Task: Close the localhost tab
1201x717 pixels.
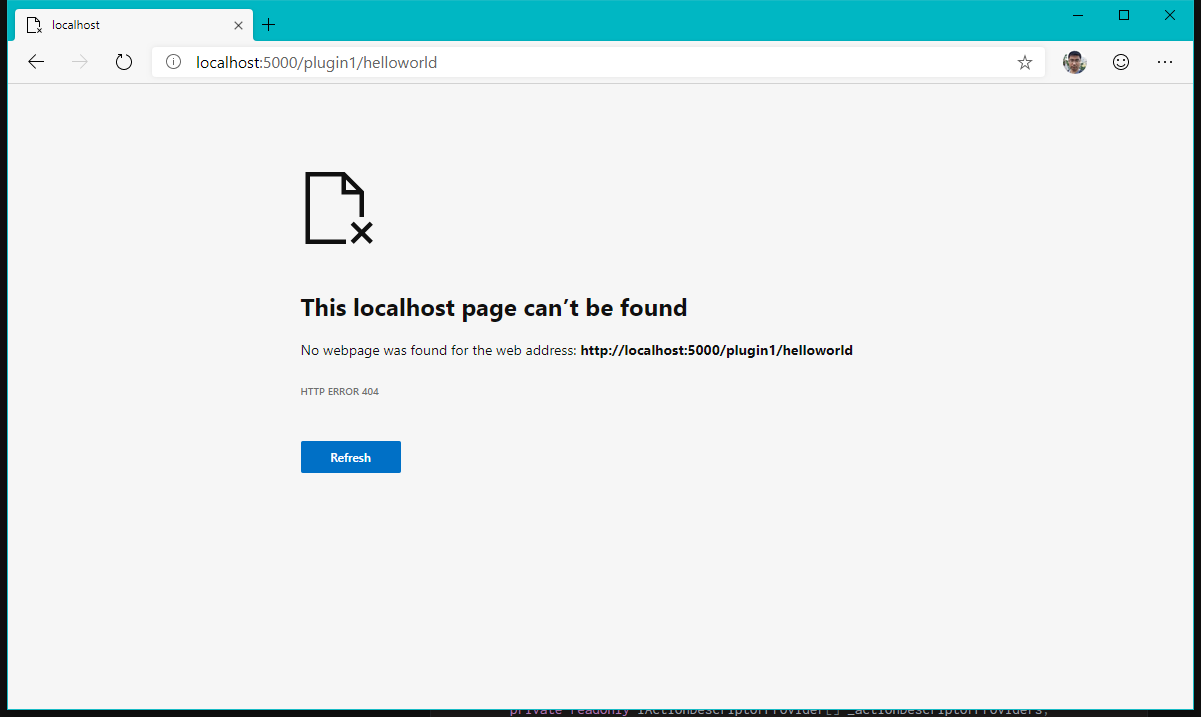Action: (x=238, y=24)
